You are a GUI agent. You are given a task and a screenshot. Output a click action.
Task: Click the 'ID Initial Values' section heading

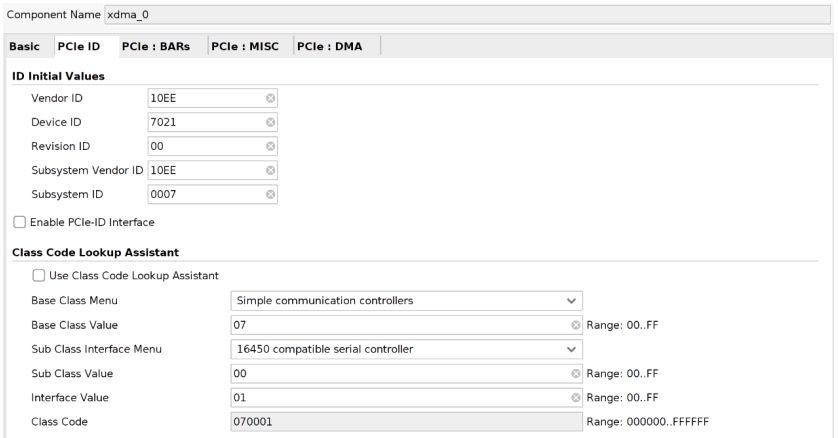coord(58,76)
